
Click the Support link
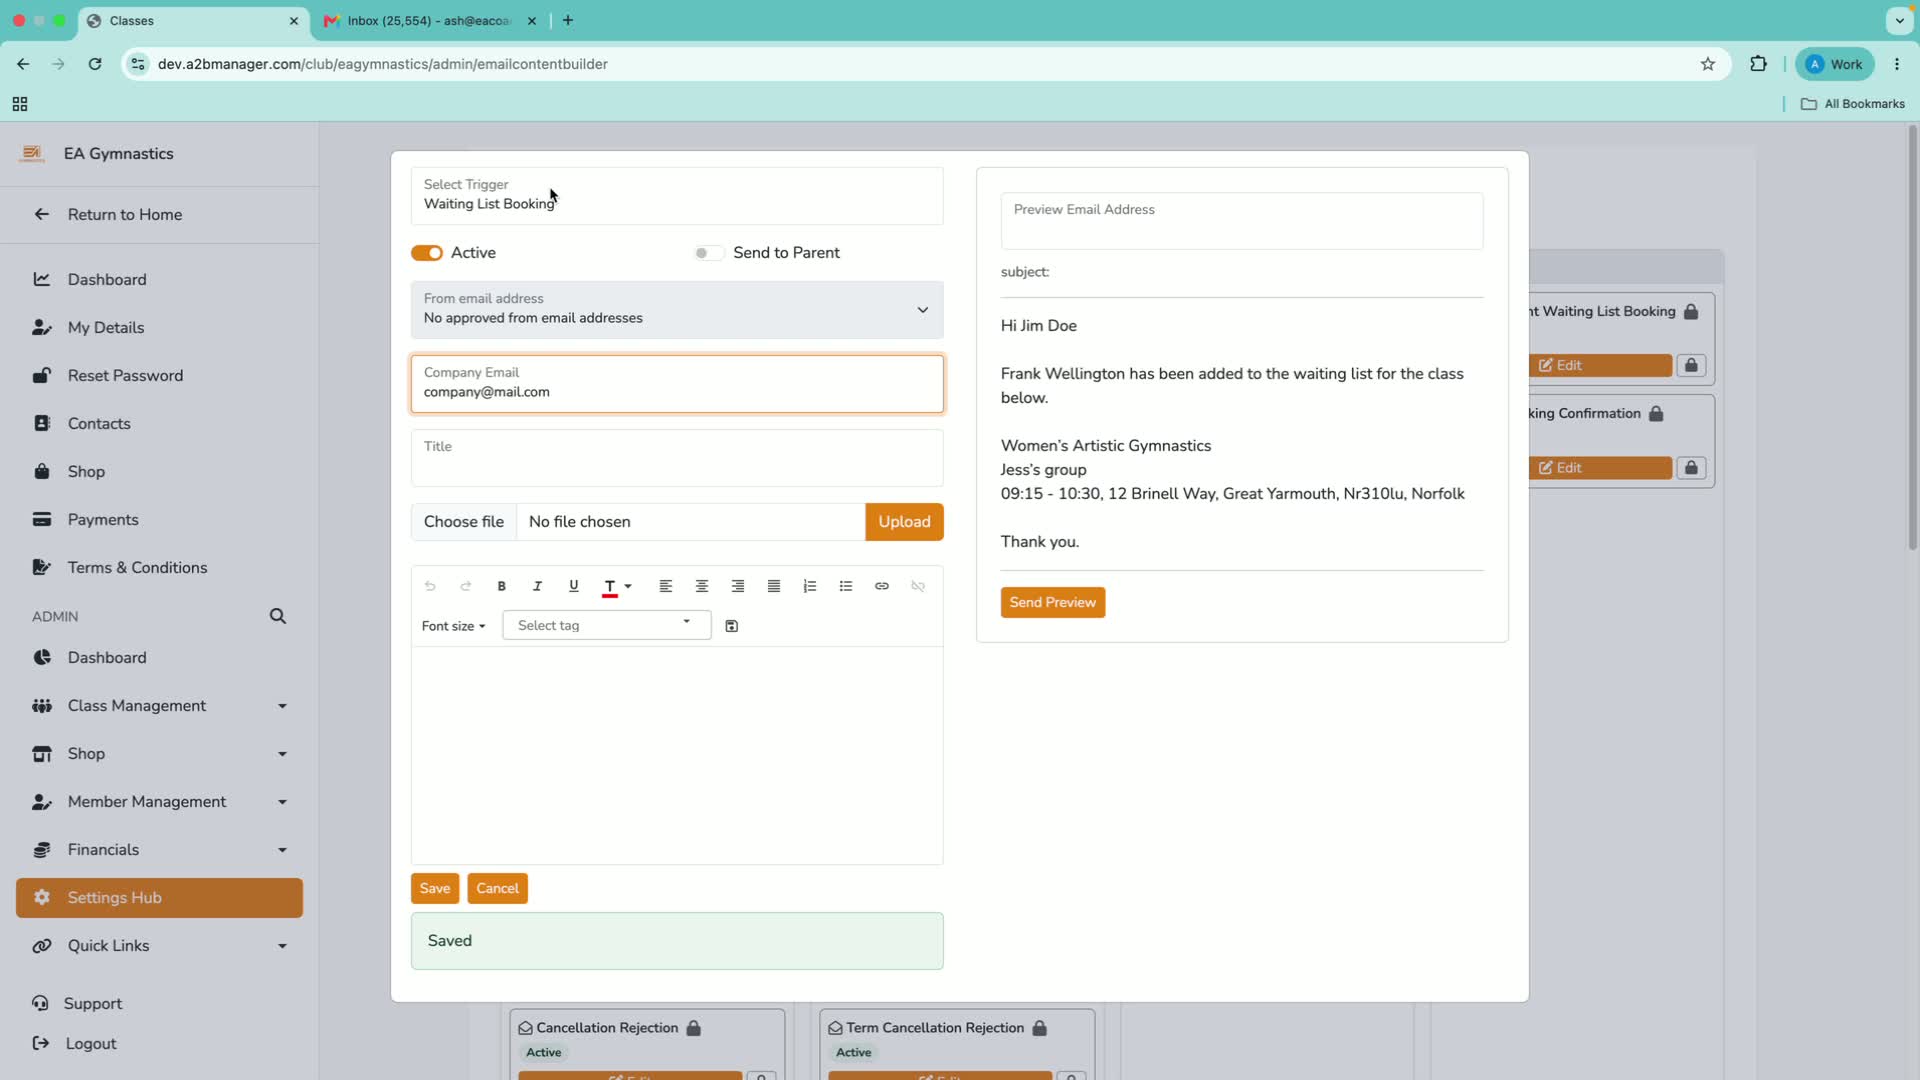click(x=93, y=1003)
